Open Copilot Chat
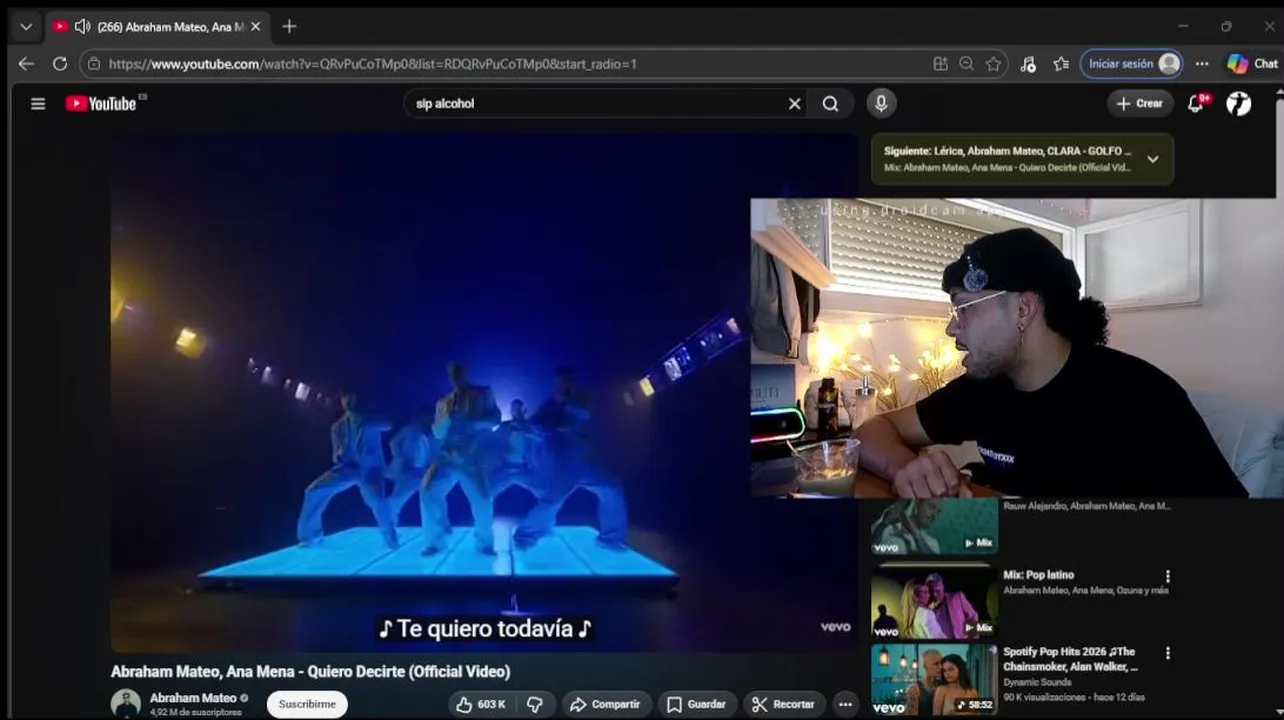This screenshot has height=720, width=1284. [x=1253, y=64]
